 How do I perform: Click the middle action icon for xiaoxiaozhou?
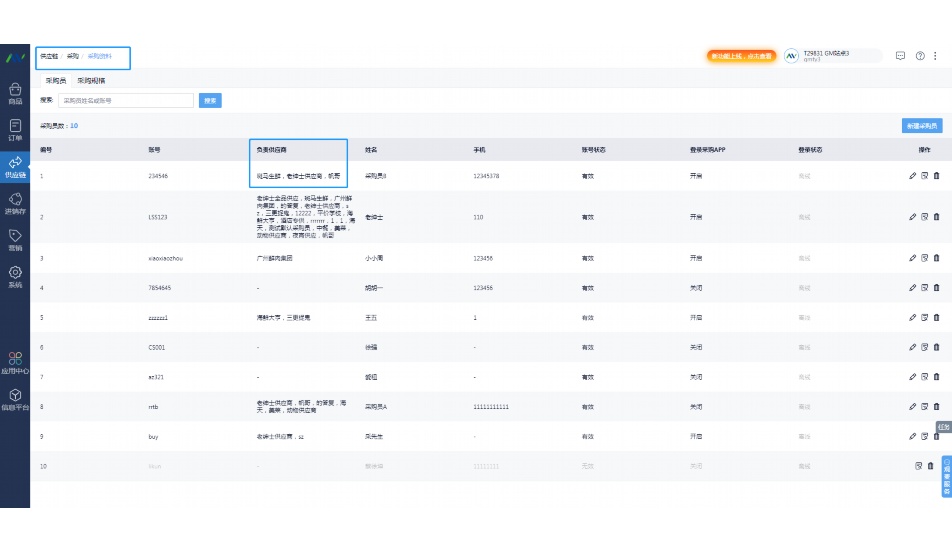924,258
